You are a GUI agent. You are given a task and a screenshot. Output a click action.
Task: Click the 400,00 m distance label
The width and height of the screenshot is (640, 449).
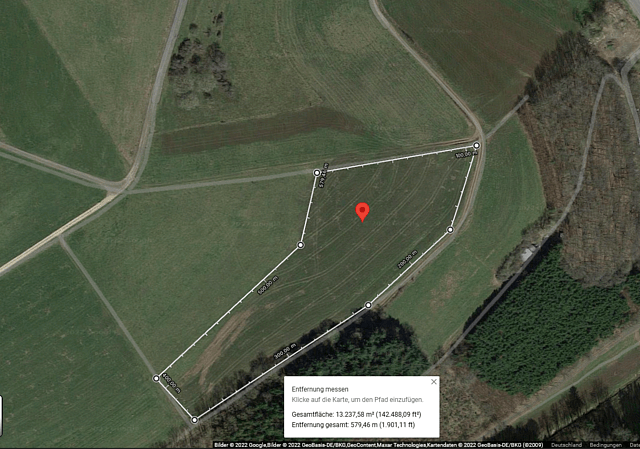click(x=171, y=382)
